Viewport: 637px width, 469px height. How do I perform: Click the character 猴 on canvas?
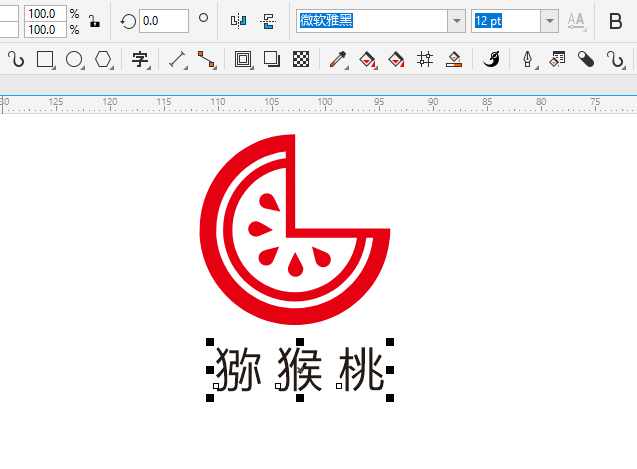tap(300, 369)
